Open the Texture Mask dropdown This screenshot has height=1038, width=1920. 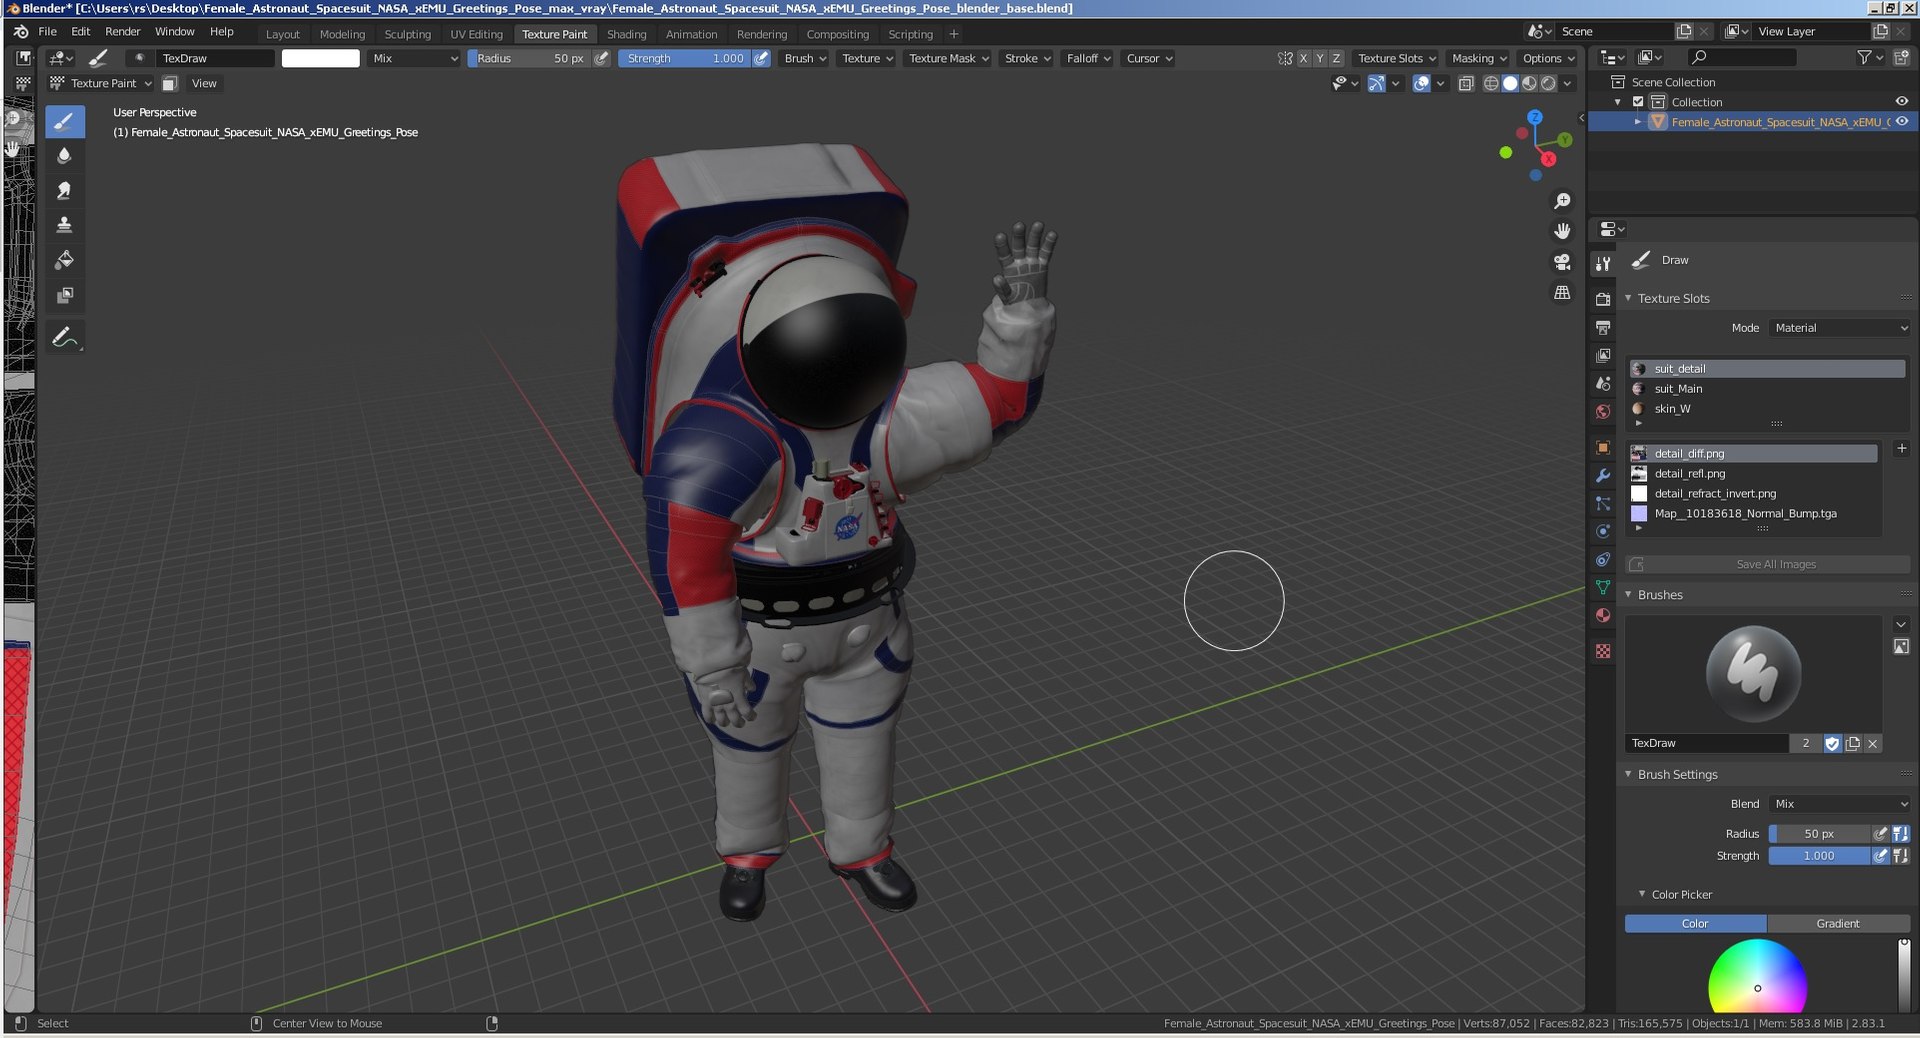948,58
